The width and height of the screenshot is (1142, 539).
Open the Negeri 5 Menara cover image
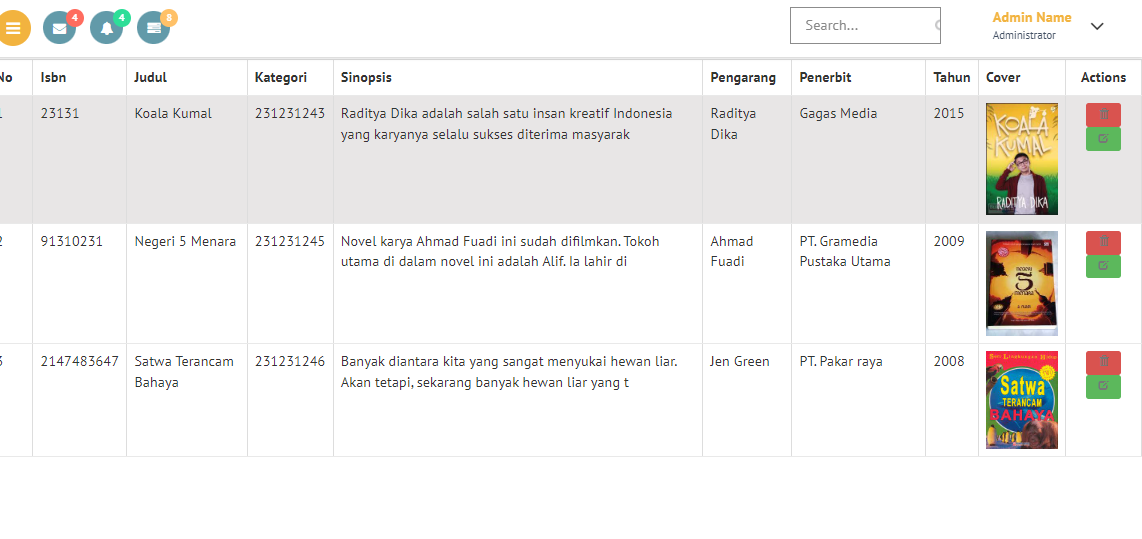pos(1021,283)
